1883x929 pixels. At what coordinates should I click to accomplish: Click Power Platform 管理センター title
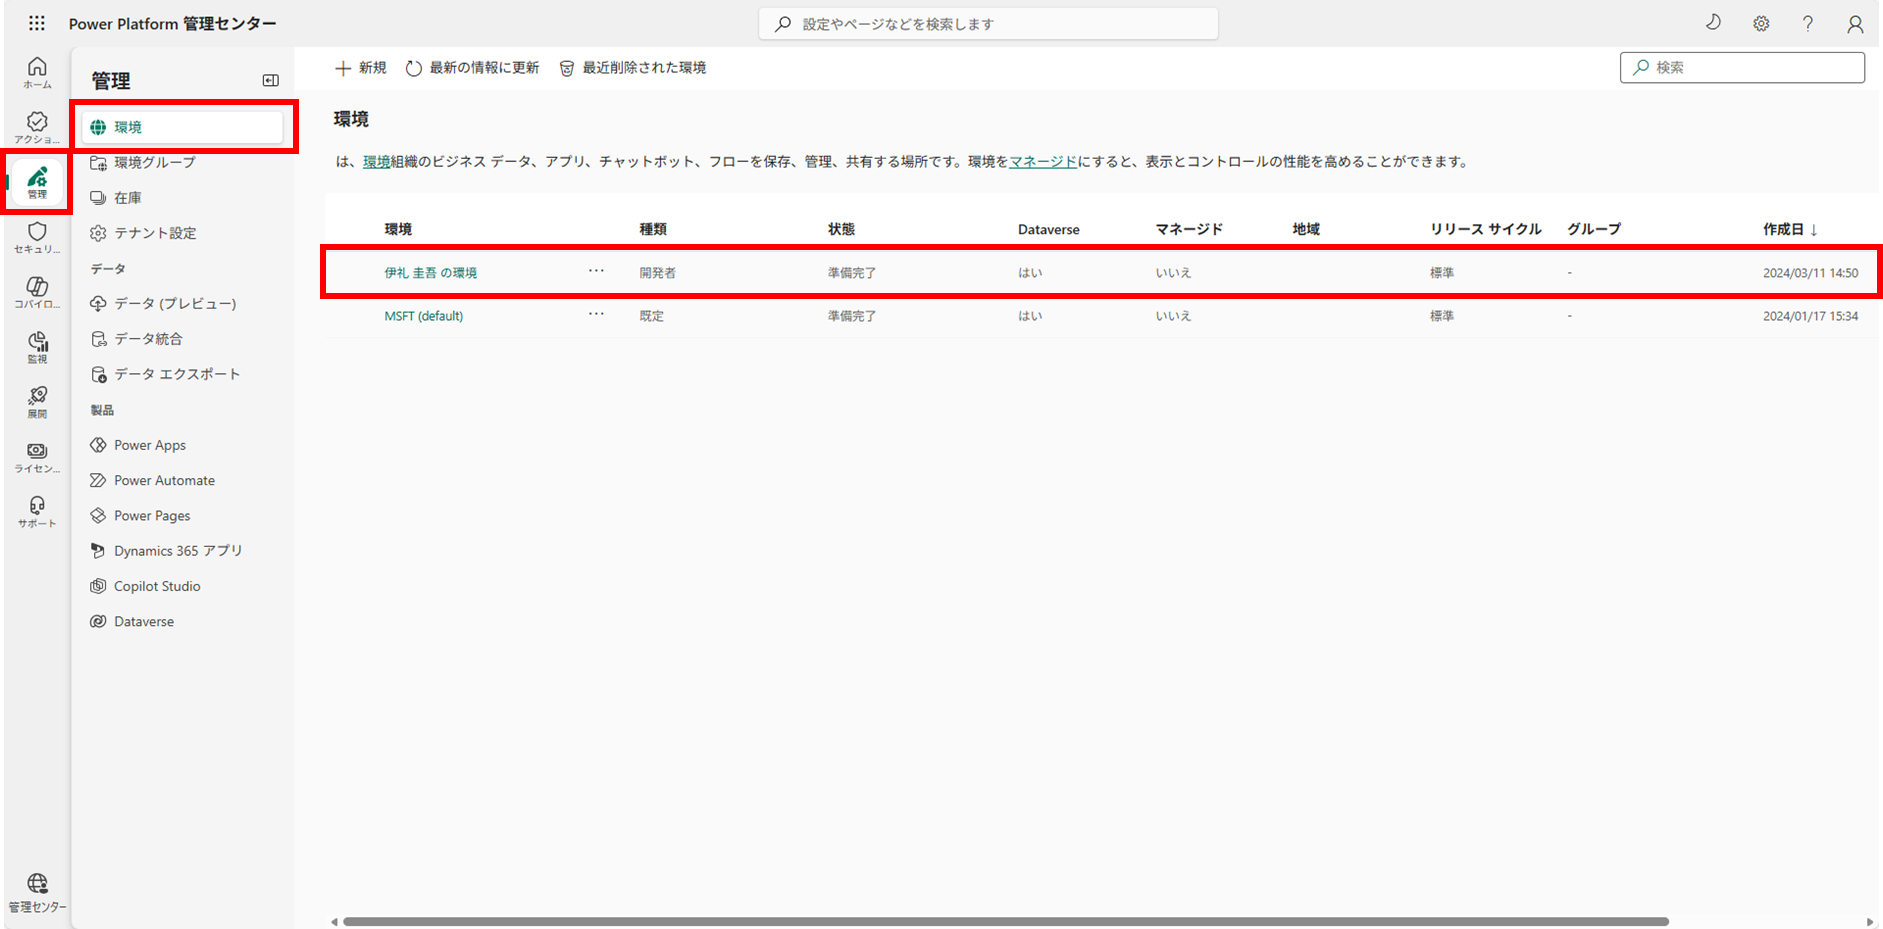[x=173, y=23]
